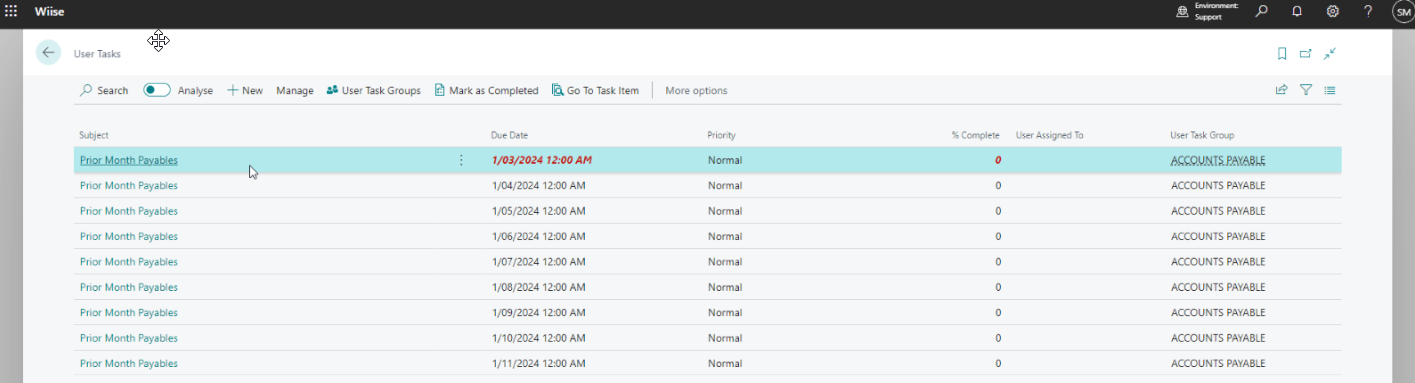Toggle the filter pane funnel icon
The image size is (1415, 383).
click(x=1306, y=90)
